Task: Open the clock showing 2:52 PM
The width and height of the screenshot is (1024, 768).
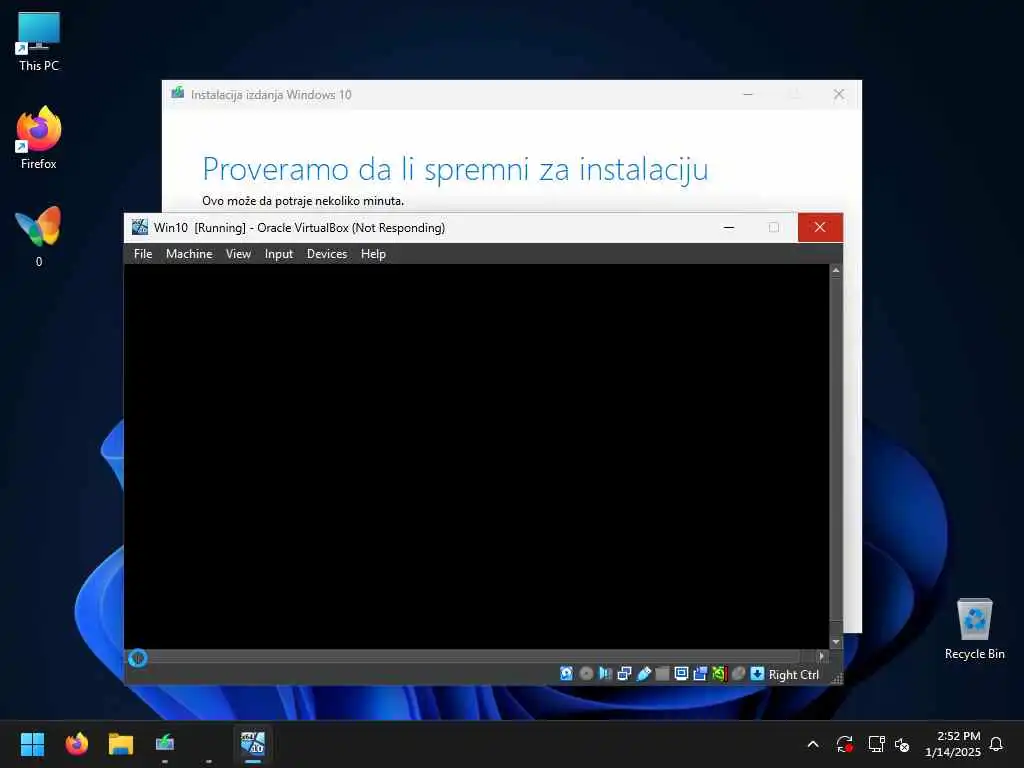Action: click(953, 744)
